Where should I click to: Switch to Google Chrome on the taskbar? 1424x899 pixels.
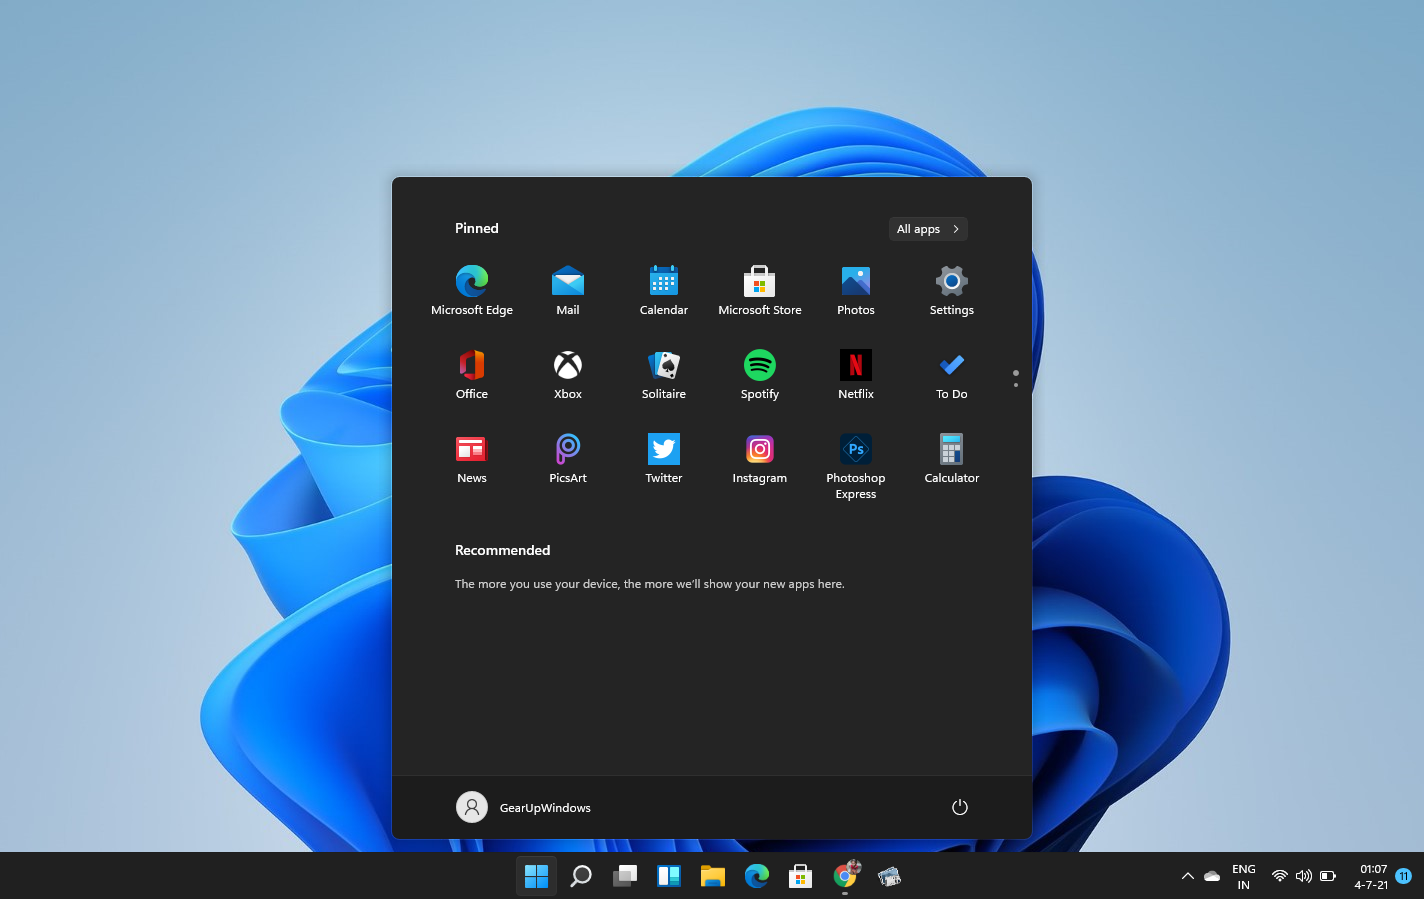click(845, 876)
